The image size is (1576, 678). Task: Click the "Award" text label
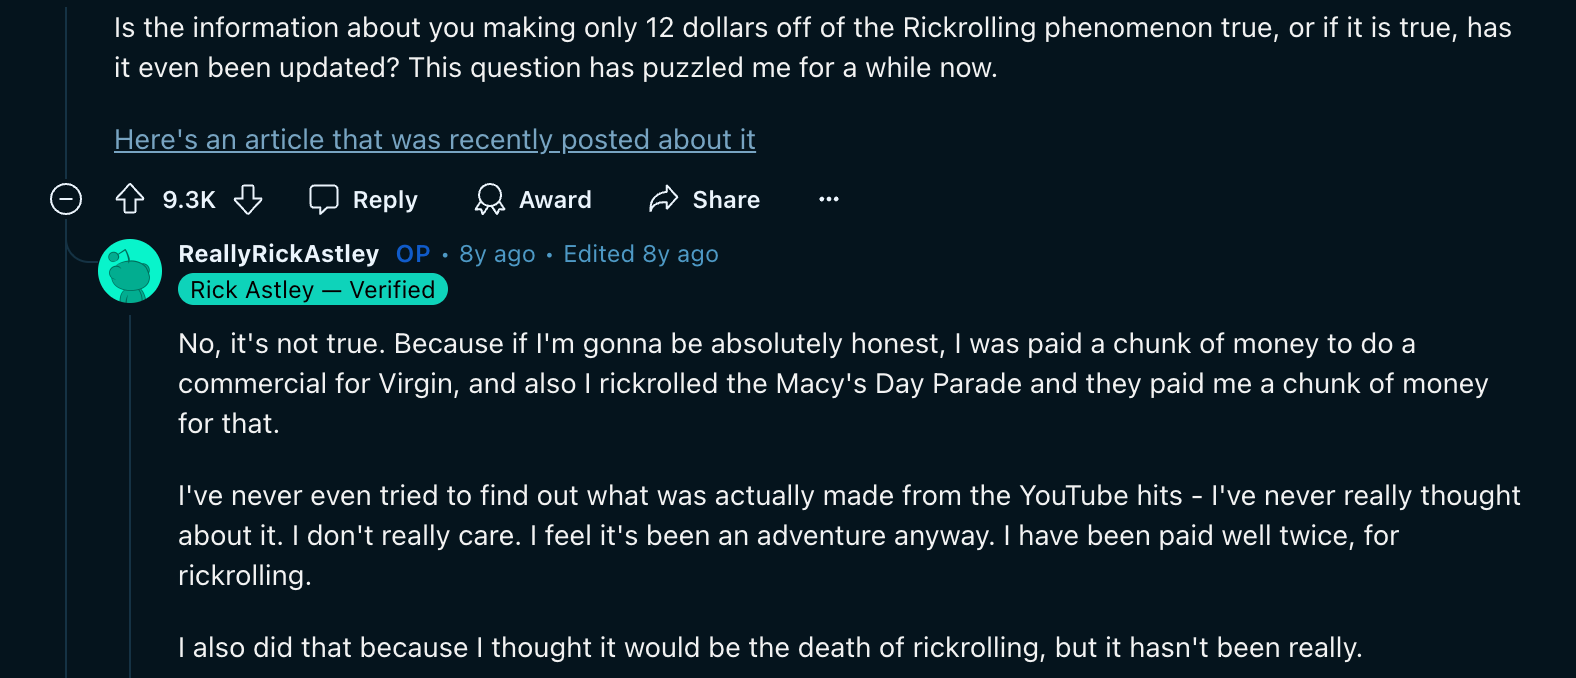click(x=555, y=200)
